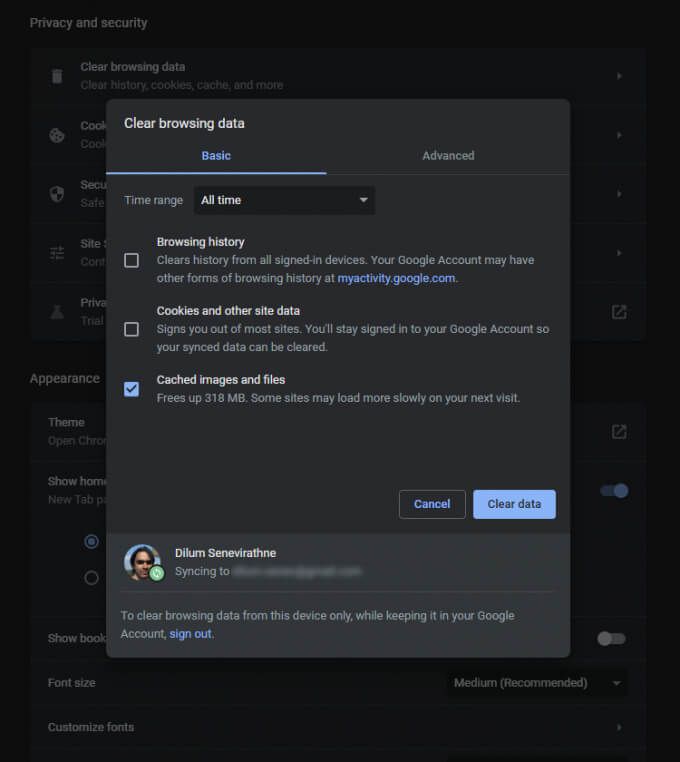Click the Appearance section heading
Image resolution: width=680 pixels, height=762 pixels.
[x=65, y=379]
